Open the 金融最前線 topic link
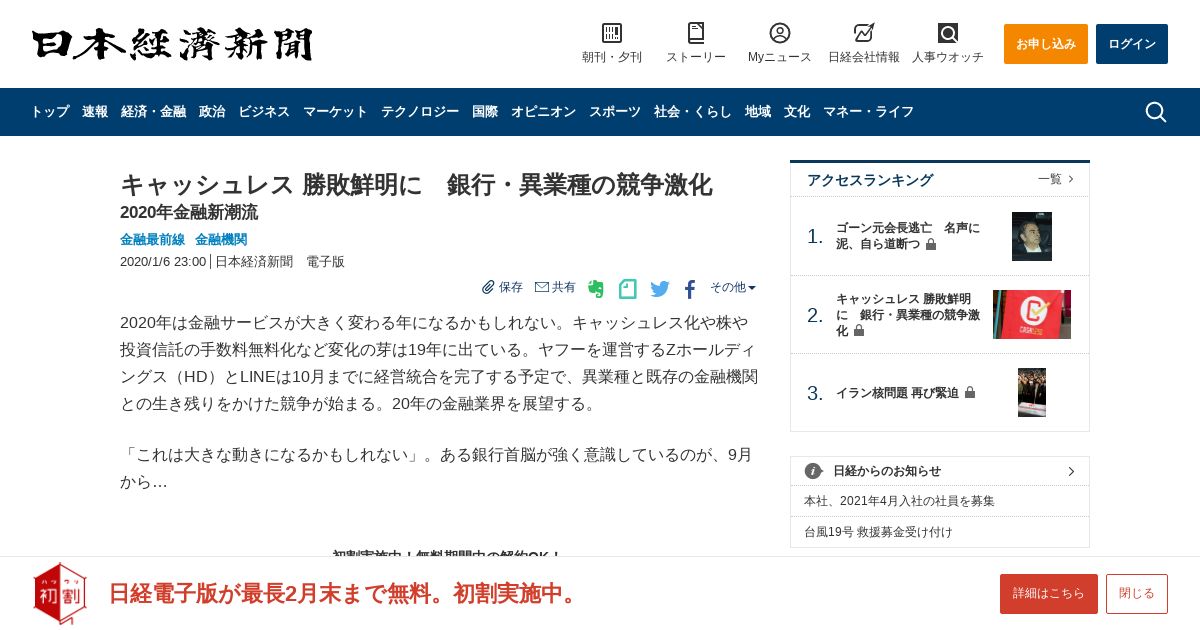This screenshot has width=1200, height=630. (x=152, y=240)
